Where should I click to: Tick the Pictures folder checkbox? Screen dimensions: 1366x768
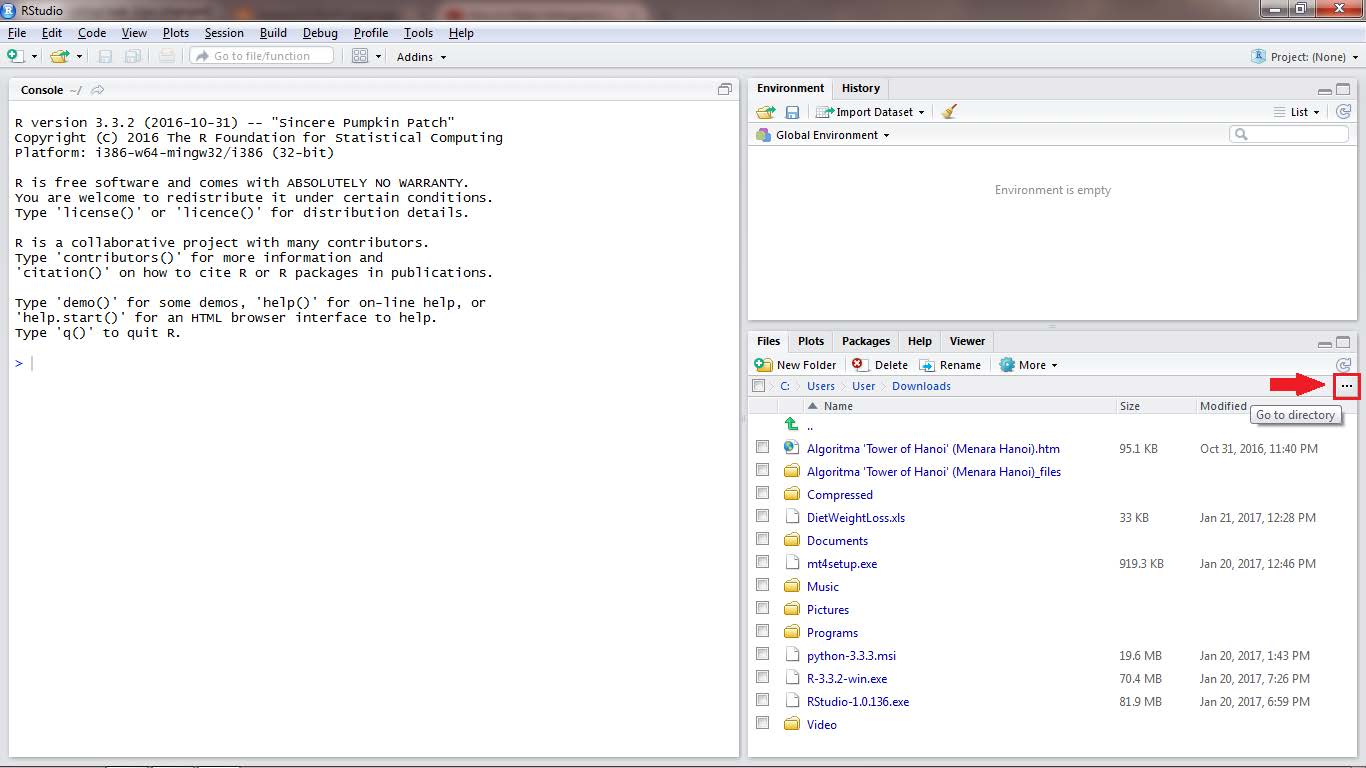pyautogui.click(x=763, y=608)
